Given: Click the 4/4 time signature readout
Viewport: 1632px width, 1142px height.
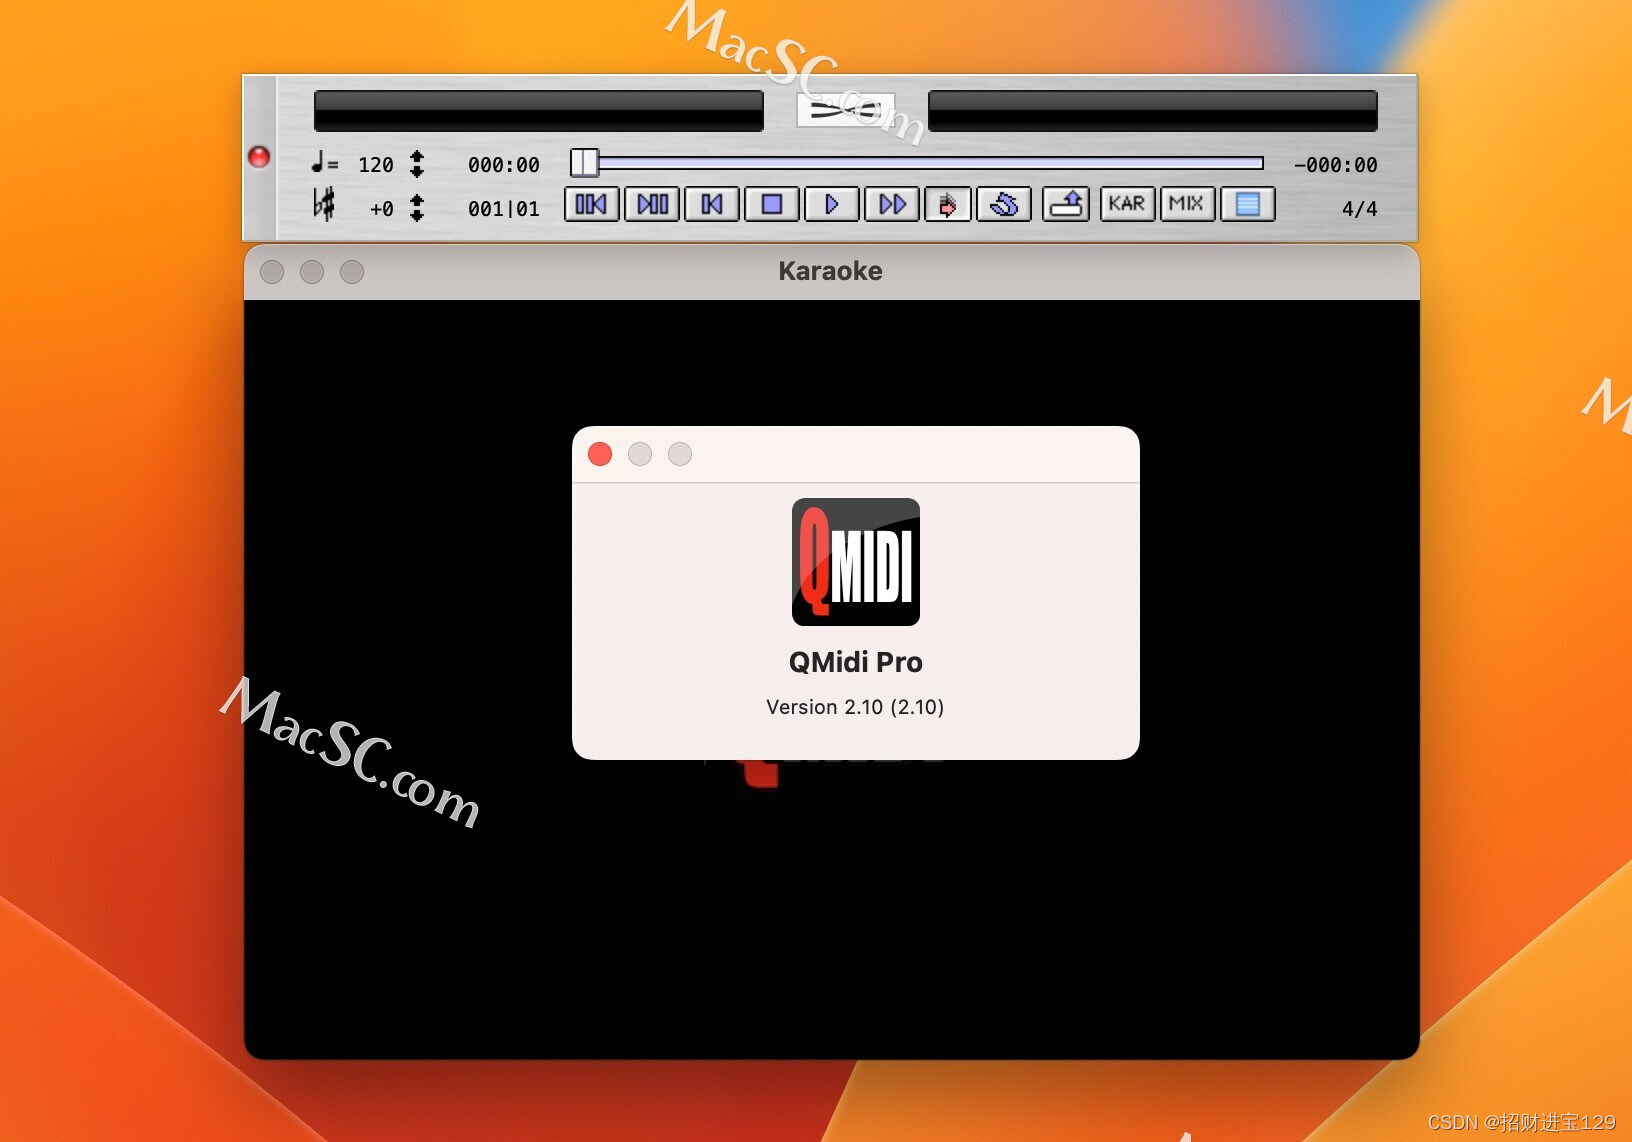Looking at the screenshot, I should pos(1360,209).
